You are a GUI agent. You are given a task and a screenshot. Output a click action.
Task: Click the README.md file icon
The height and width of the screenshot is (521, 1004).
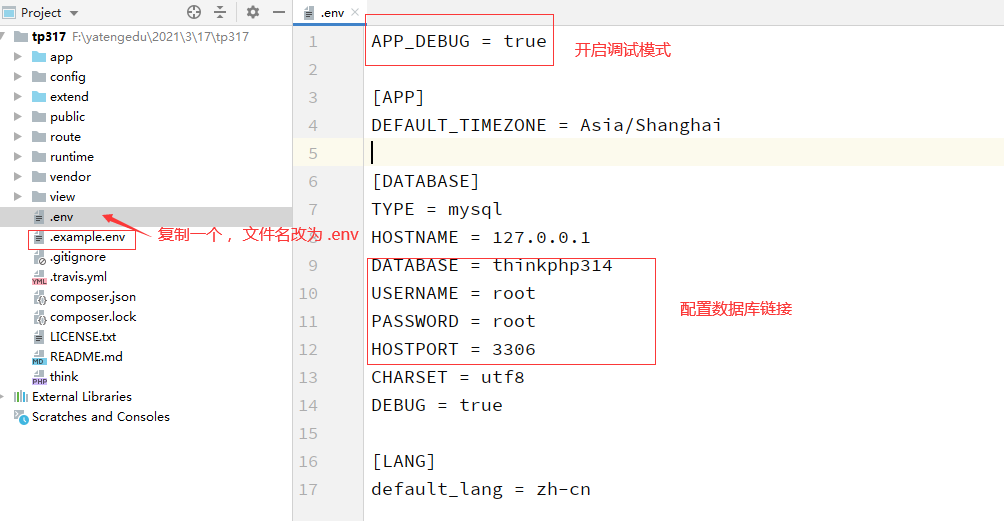39,357
